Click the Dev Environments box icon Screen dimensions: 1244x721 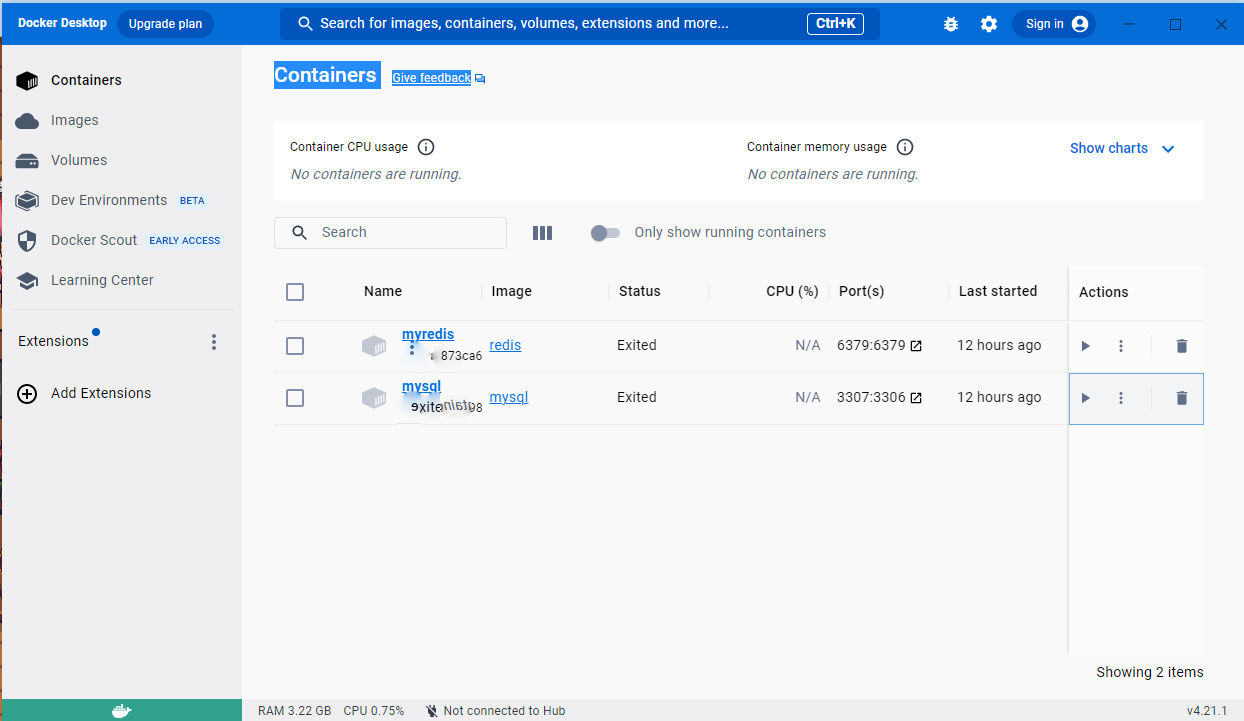coord(27,200)
